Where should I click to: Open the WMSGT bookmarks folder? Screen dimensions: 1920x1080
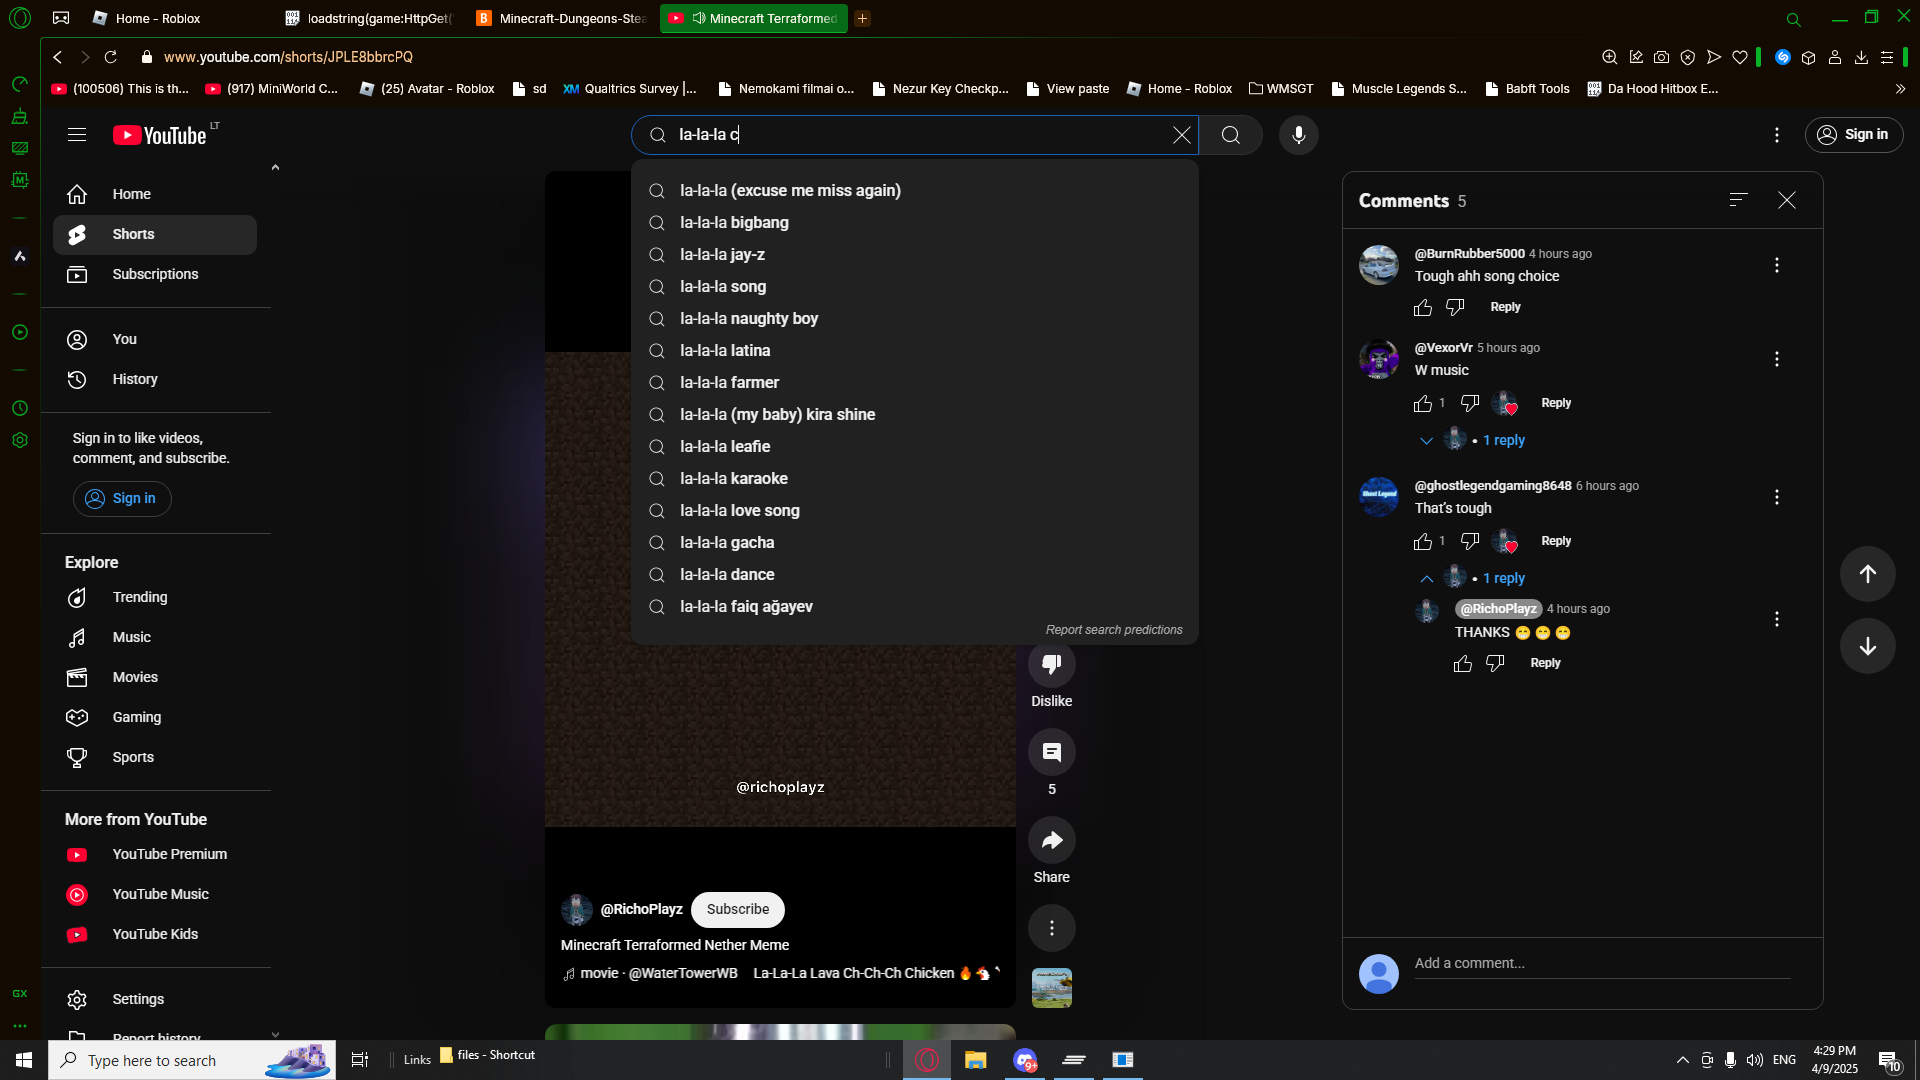[x=1281, y=89]
